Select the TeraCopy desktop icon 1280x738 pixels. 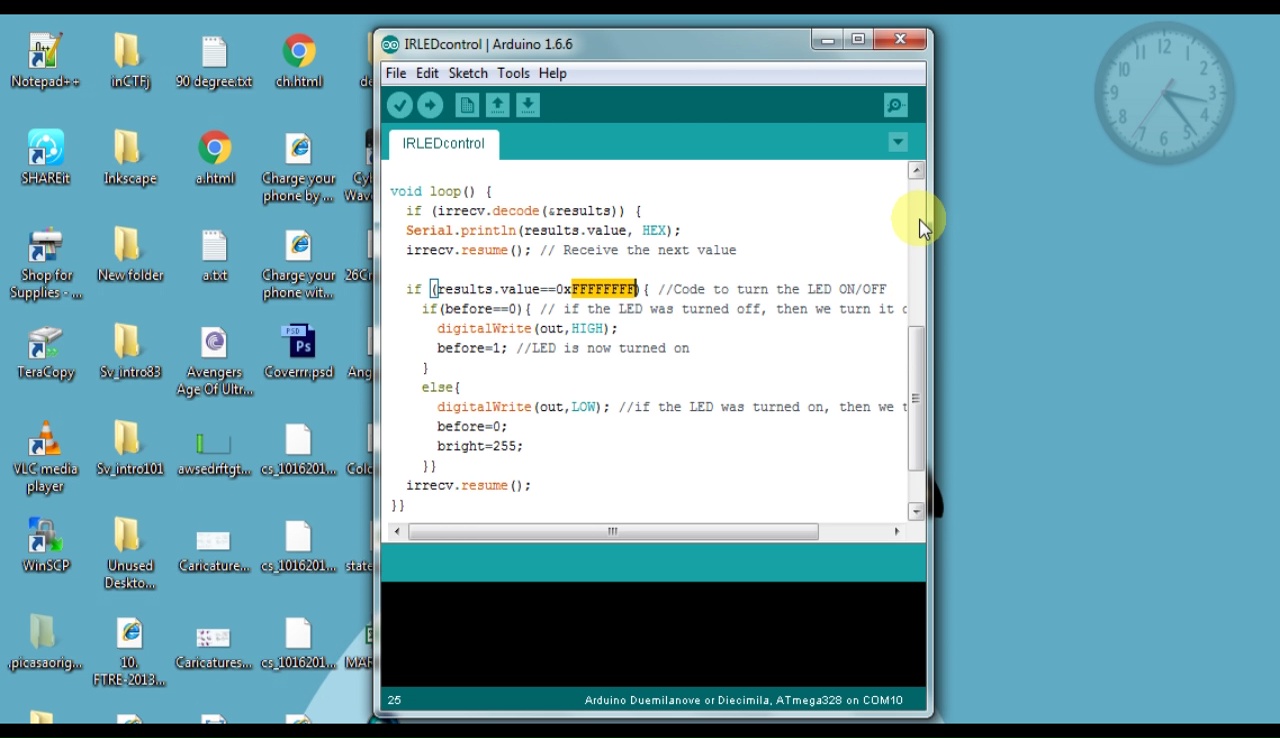[x=45, y=352]
